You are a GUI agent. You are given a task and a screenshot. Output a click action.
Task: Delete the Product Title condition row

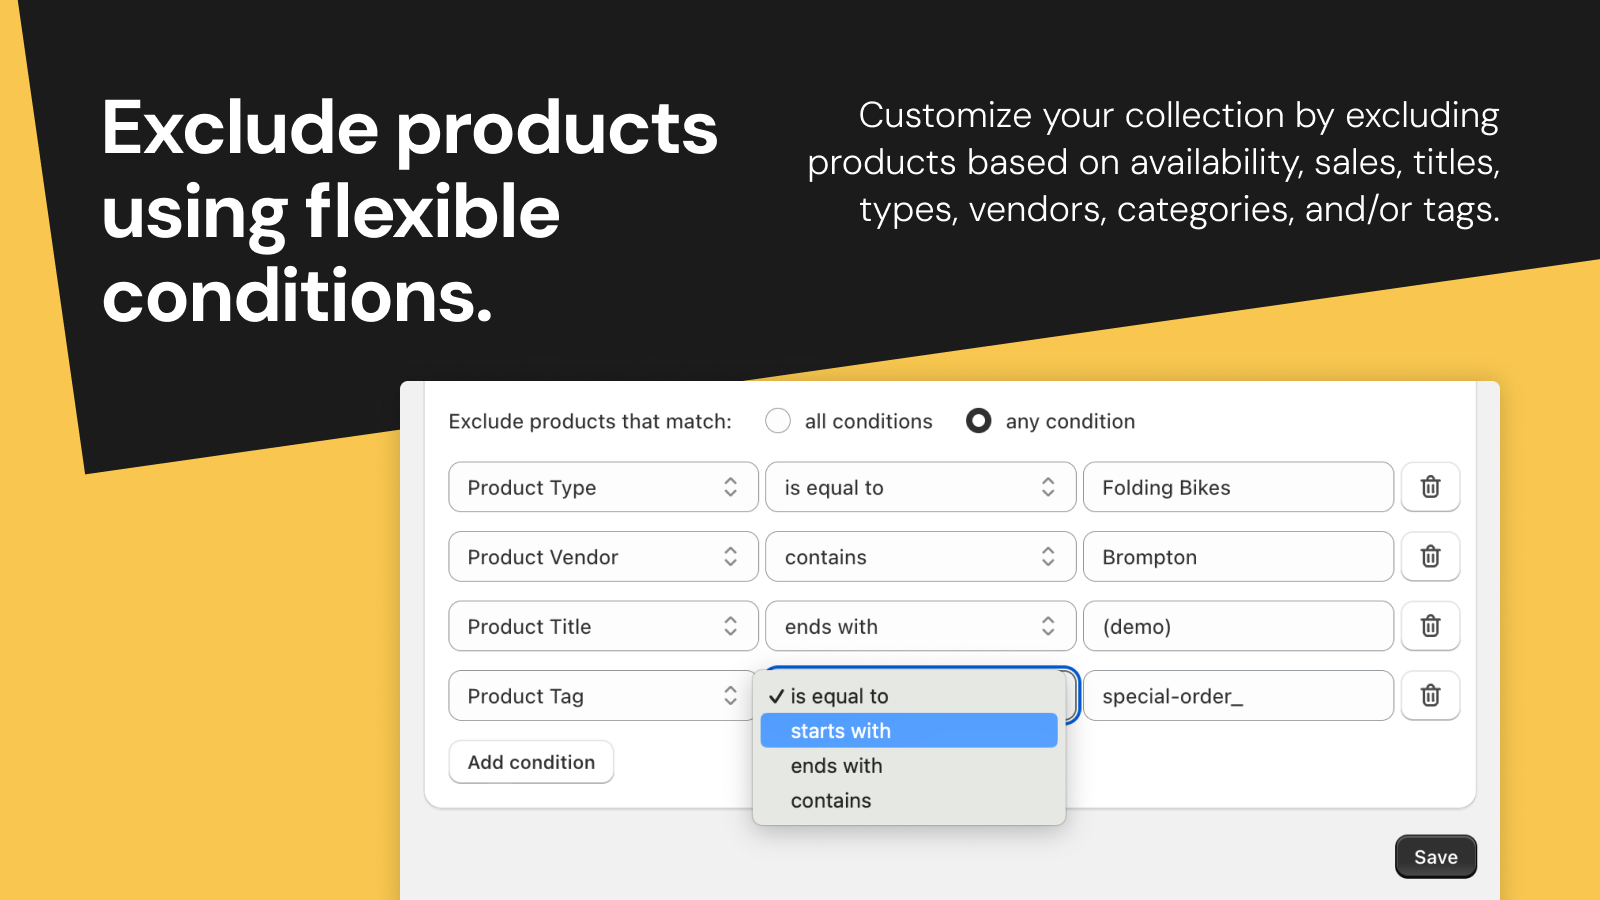click(x=1430, y=626)
